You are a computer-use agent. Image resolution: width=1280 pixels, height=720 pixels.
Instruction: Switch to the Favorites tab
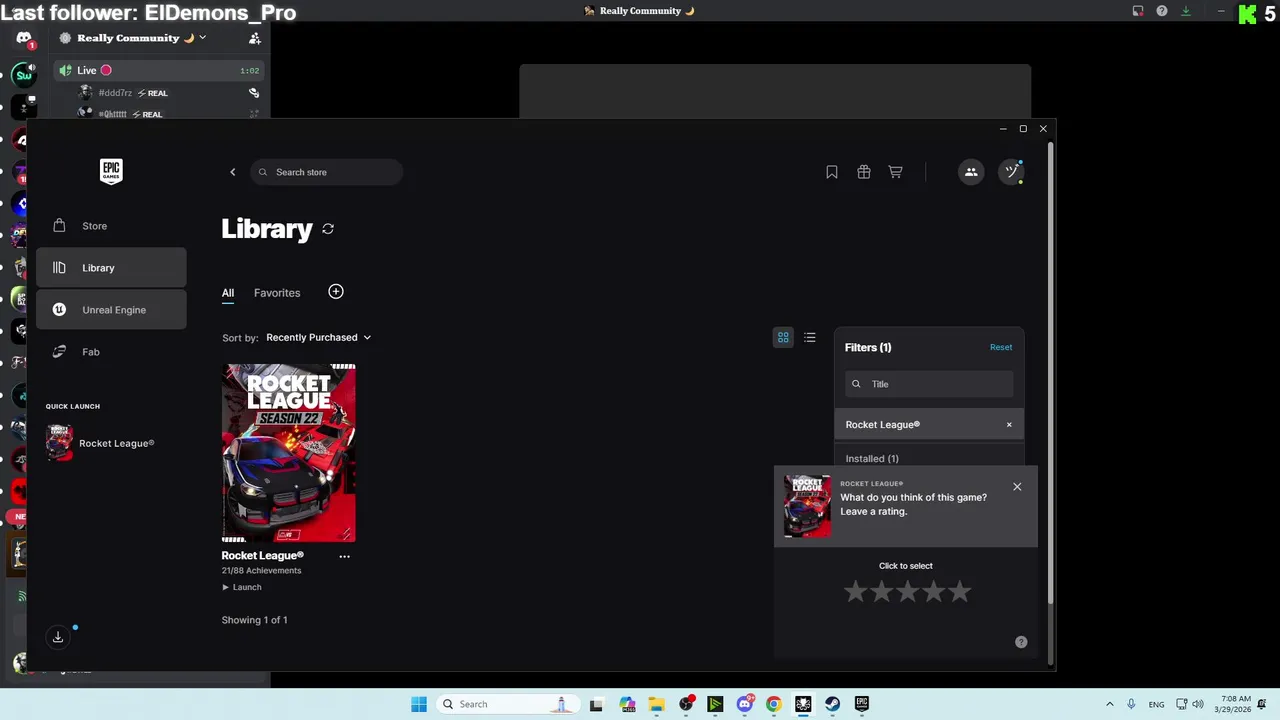coord(277,293)
